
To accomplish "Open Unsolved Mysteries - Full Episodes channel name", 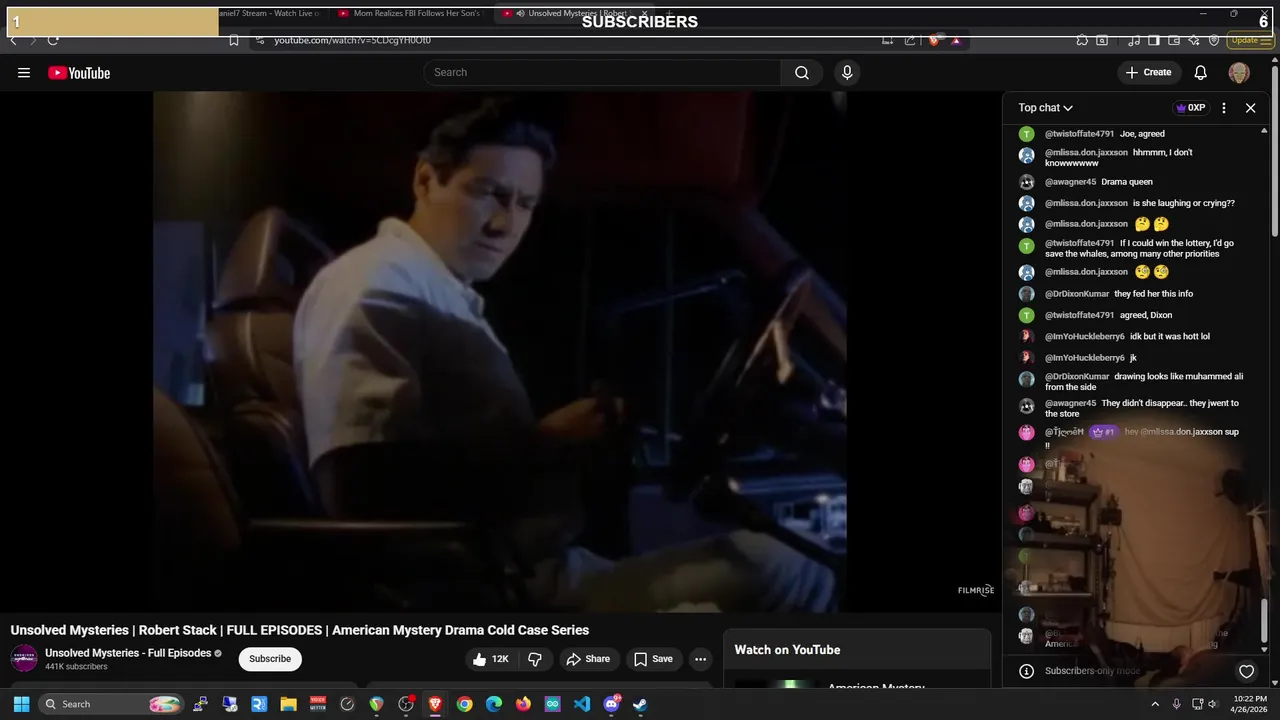I will 128,653.
